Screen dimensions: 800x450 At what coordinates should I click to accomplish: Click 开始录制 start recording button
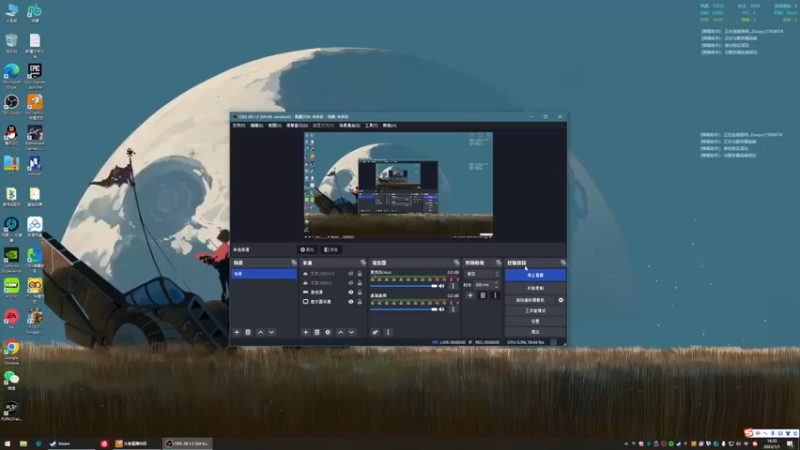click(535, 288)
